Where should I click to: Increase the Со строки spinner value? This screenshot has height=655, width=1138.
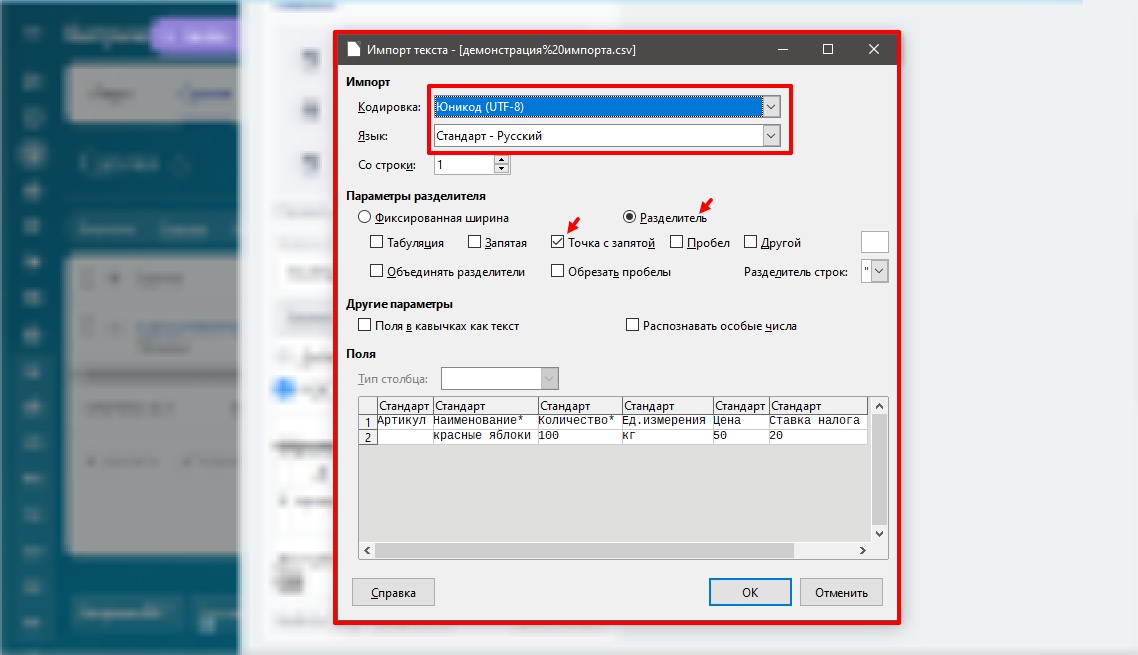click(x=502, y=160)
